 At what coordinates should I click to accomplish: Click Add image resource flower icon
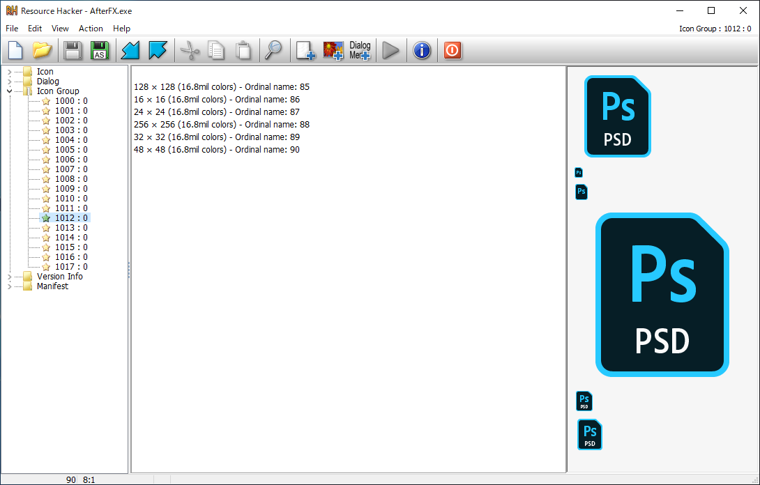tap(333, 50)
